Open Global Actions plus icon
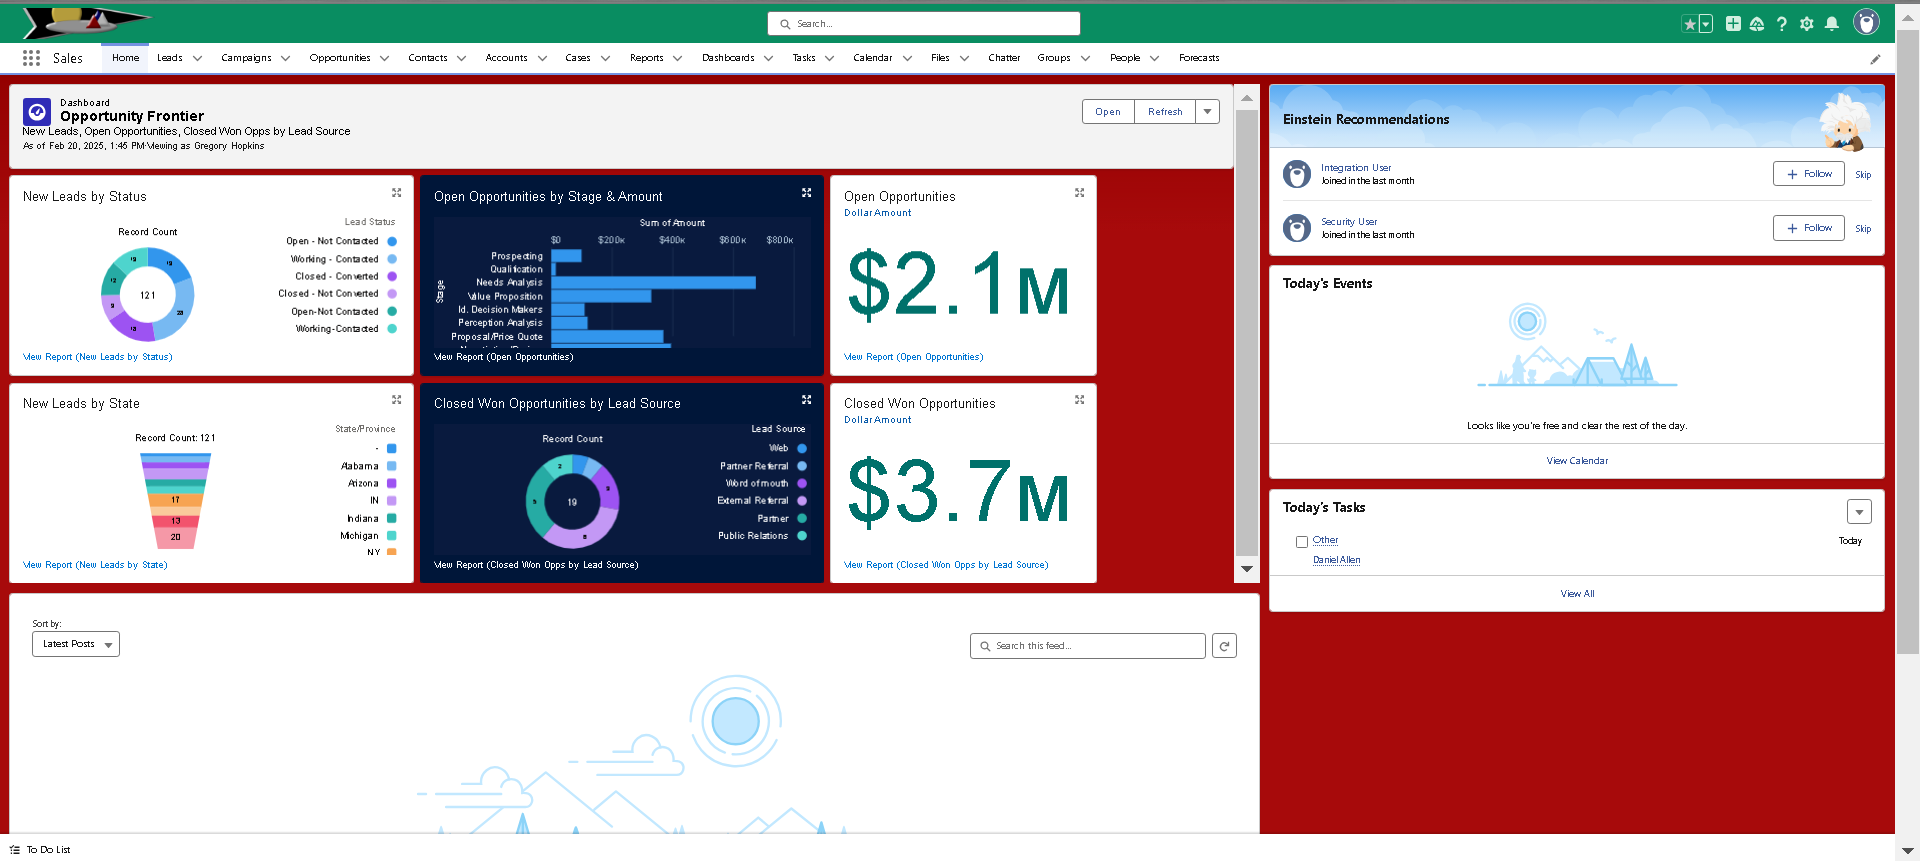The width and height of the screenshot is (1920, 861). pos(1733,24)
